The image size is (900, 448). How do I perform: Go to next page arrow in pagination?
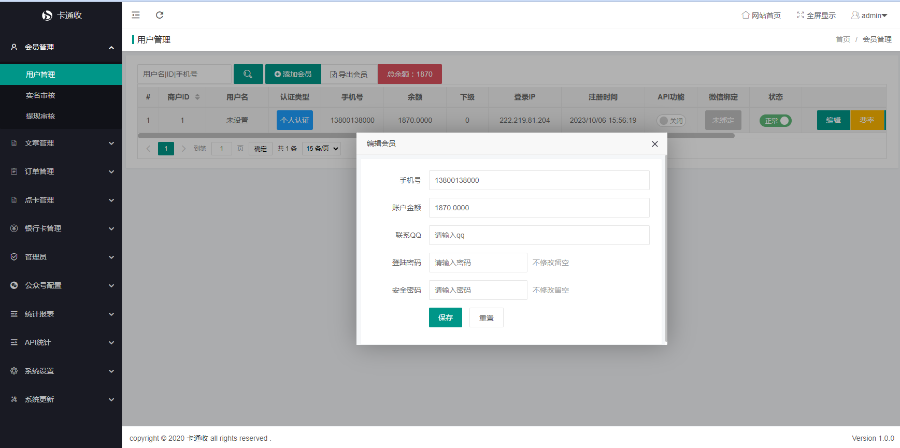[x=184, y=149]
